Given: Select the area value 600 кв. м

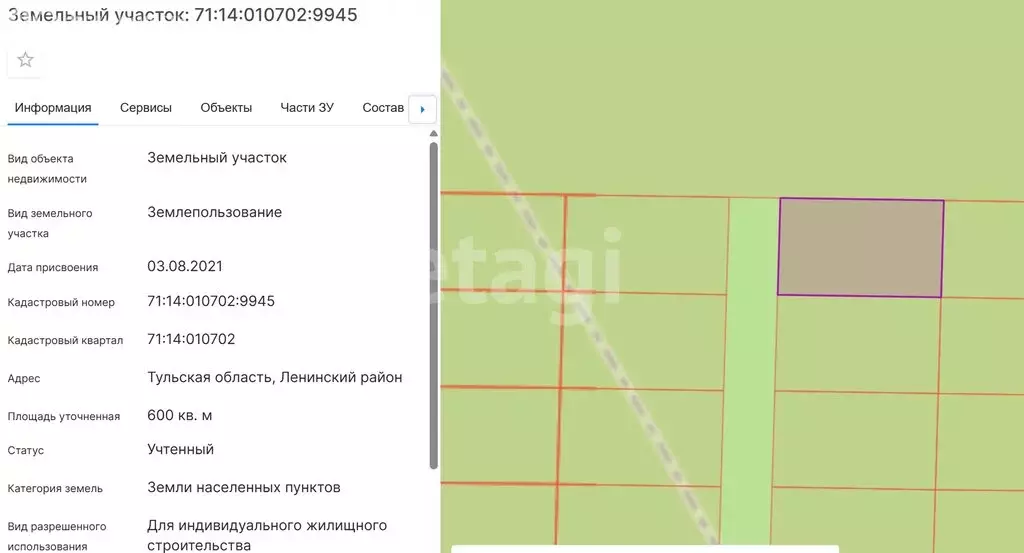Looking at the screenshot, I should (x=180, y=415).
